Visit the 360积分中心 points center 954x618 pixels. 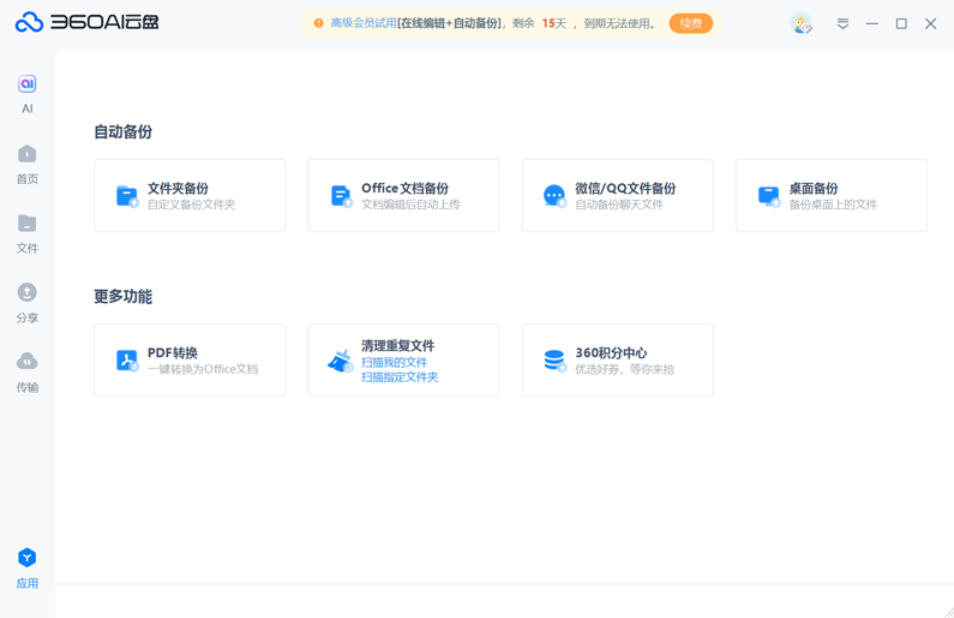tap(617, 360)
